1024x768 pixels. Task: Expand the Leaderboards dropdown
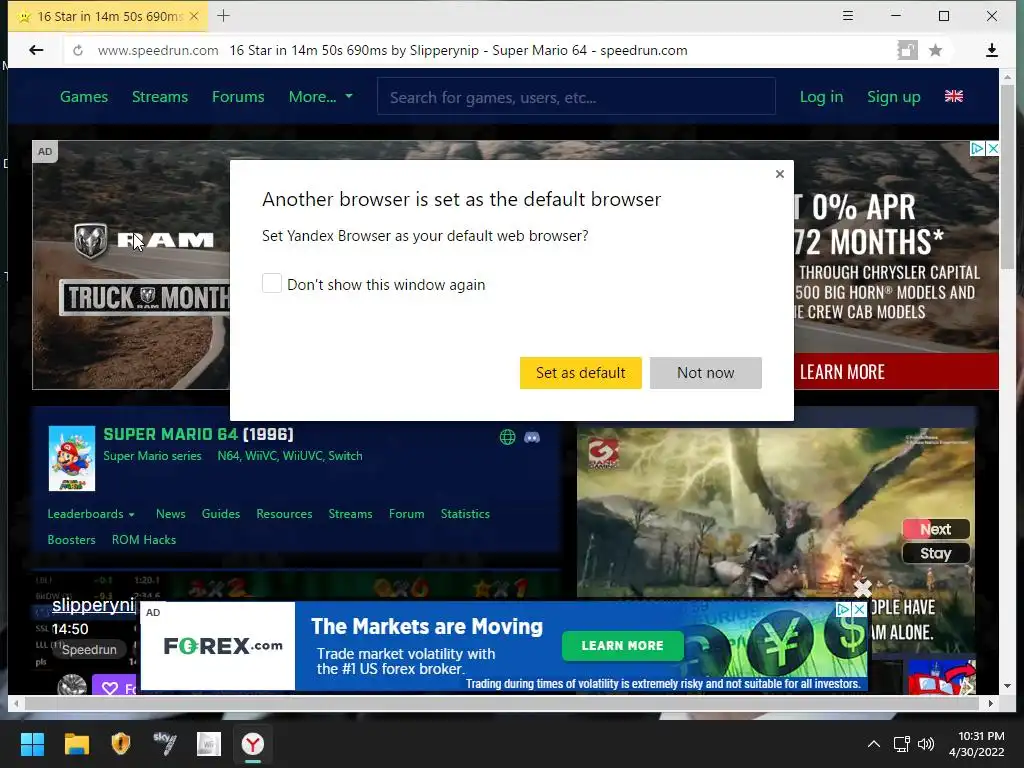[x=91, y=514]
